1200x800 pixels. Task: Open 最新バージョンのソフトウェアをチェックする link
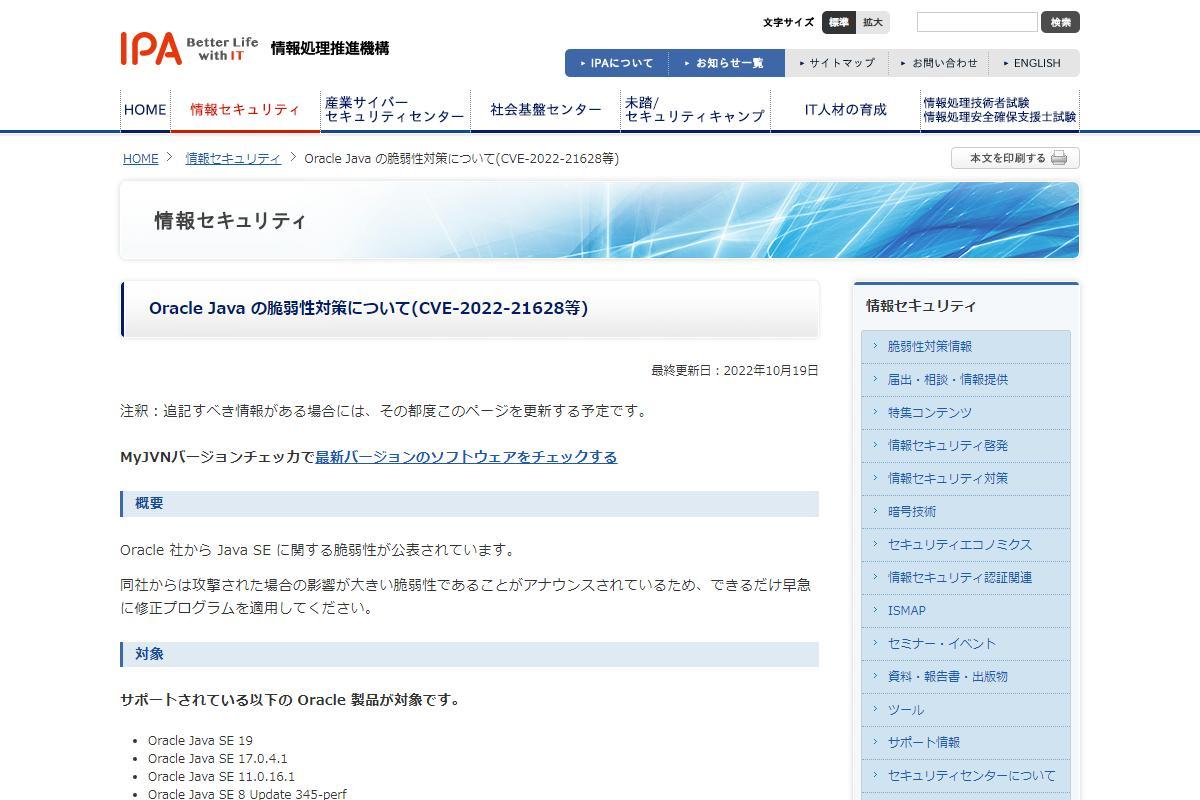pos(466,457)
